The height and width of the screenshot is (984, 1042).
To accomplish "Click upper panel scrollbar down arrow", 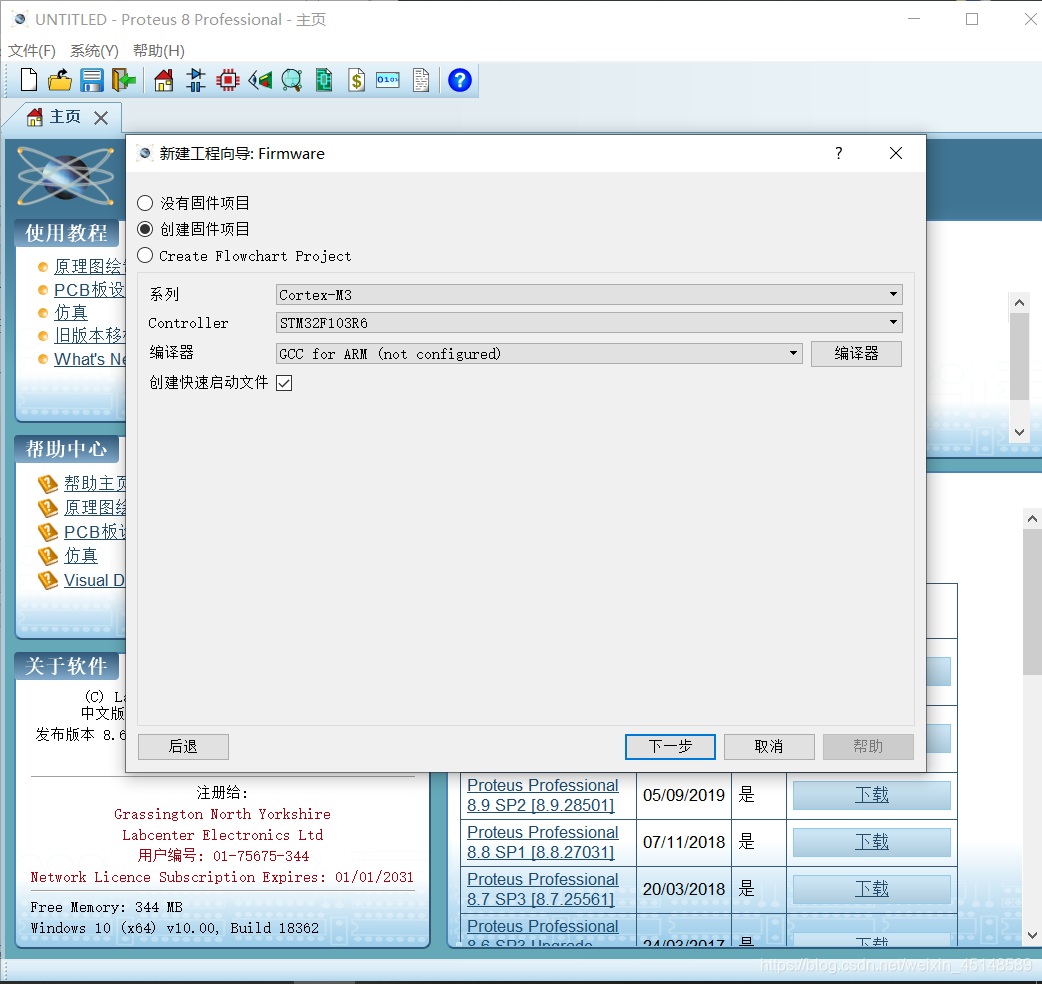I will click(1019, 432).
